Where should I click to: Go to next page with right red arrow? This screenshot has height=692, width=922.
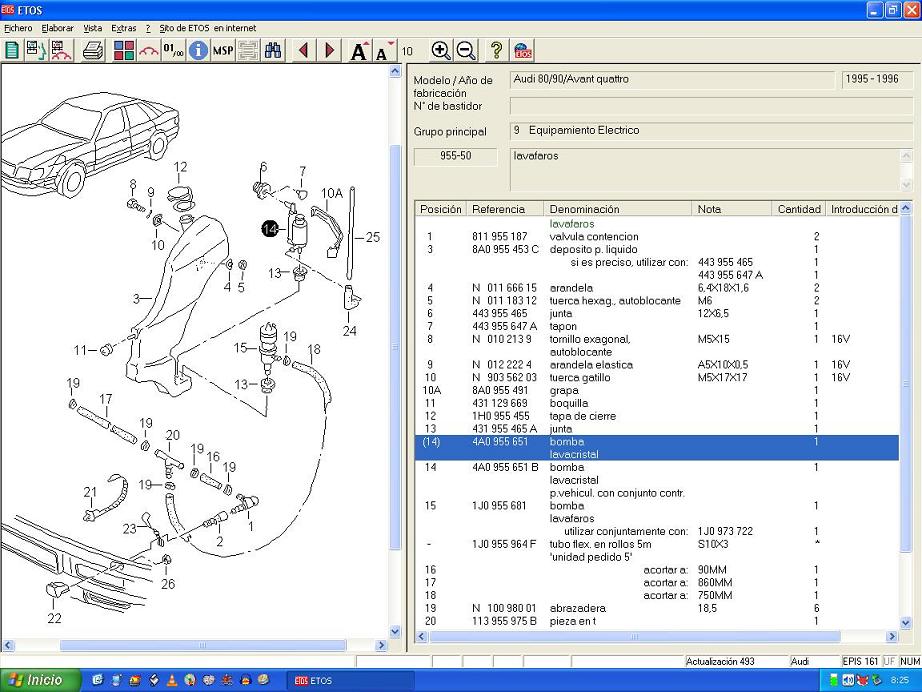329,51
